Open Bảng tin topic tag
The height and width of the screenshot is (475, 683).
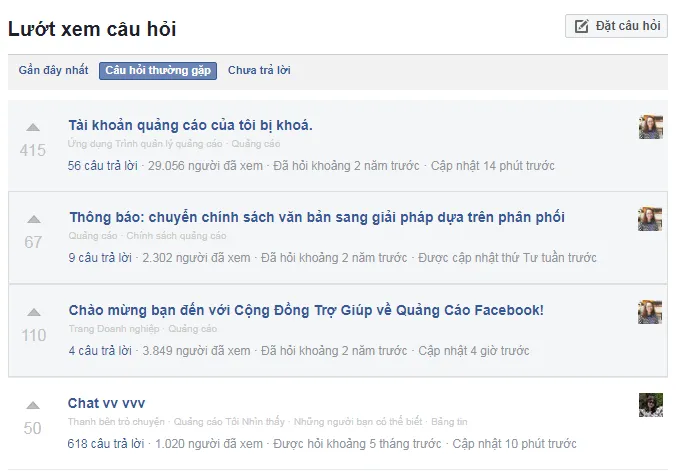[x=449, y=422]
